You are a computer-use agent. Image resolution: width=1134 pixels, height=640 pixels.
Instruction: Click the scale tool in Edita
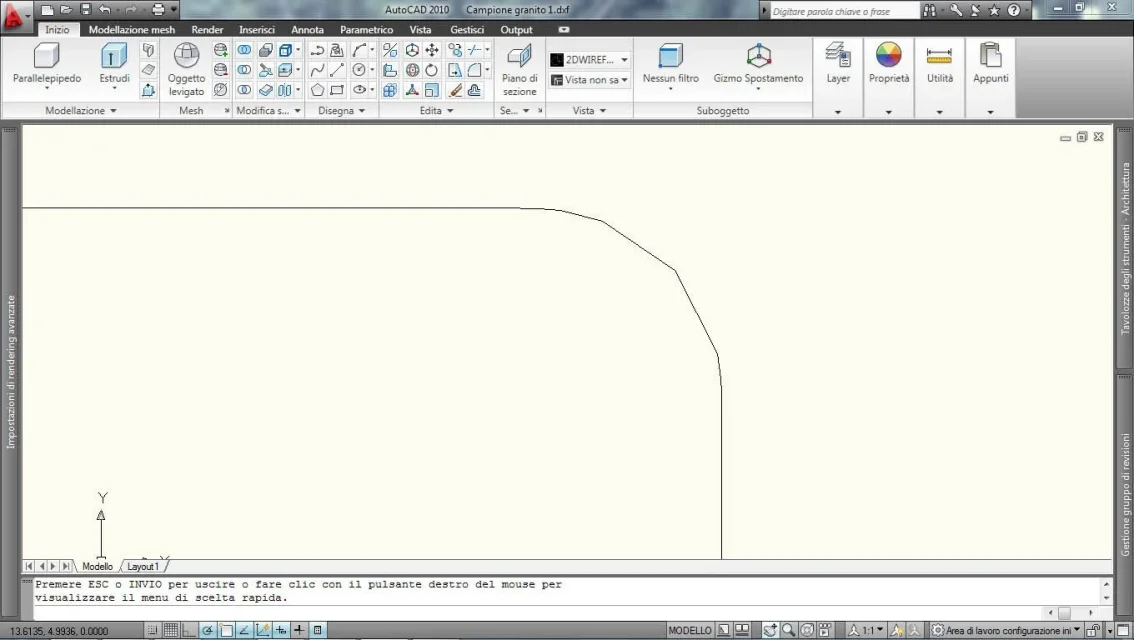tap(432, 90)
